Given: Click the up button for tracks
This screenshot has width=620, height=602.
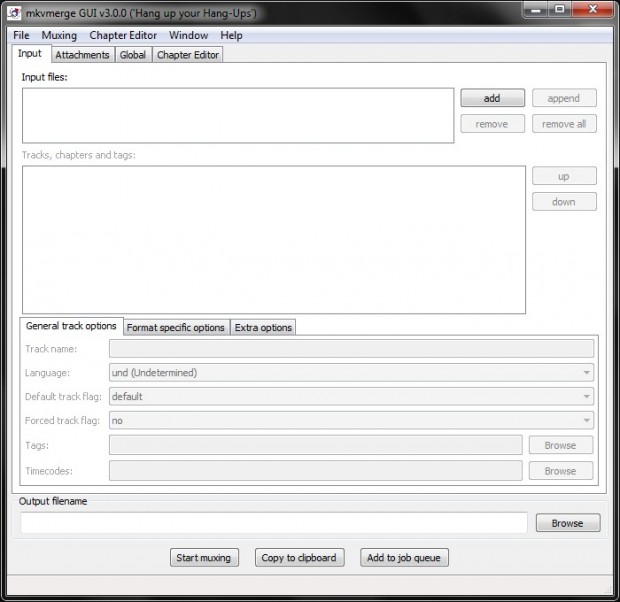Looking at the screenshot, I should coord(564,176).
